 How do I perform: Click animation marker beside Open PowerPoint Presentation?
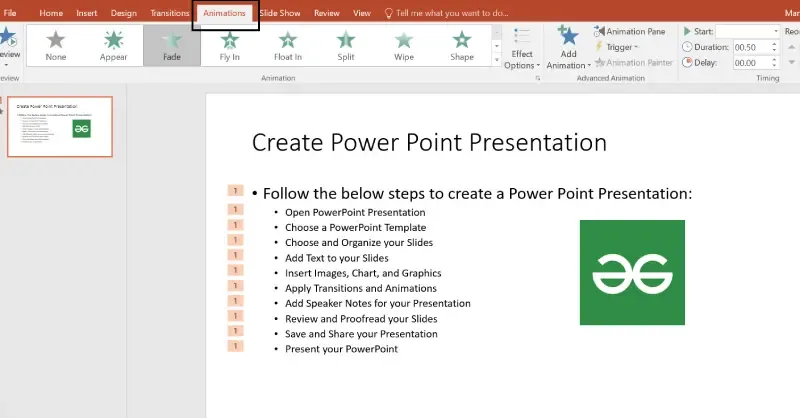[235, 209]
